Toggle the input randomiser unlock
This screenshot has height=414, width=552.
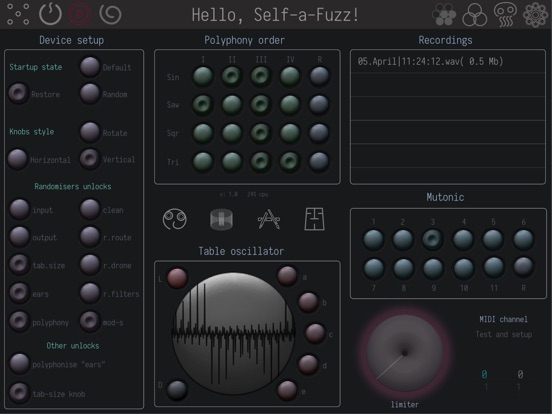(x=19, y=209)
